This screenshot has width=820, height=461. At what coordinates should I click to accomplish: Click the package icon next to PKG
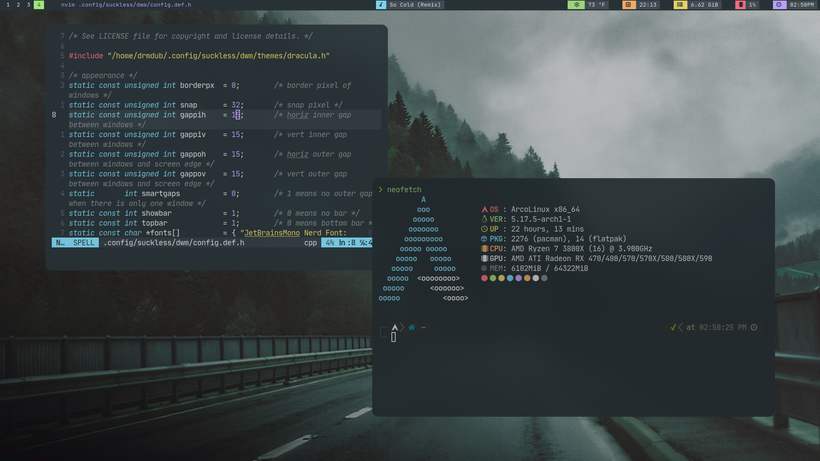(484, 239)
